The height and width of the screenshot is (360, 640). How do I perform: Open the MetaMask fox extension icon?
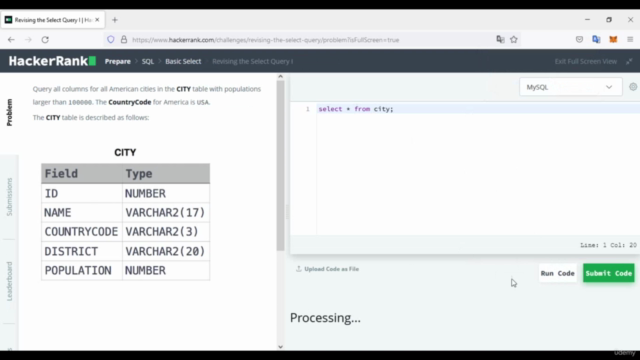click(x=613, y=39)
